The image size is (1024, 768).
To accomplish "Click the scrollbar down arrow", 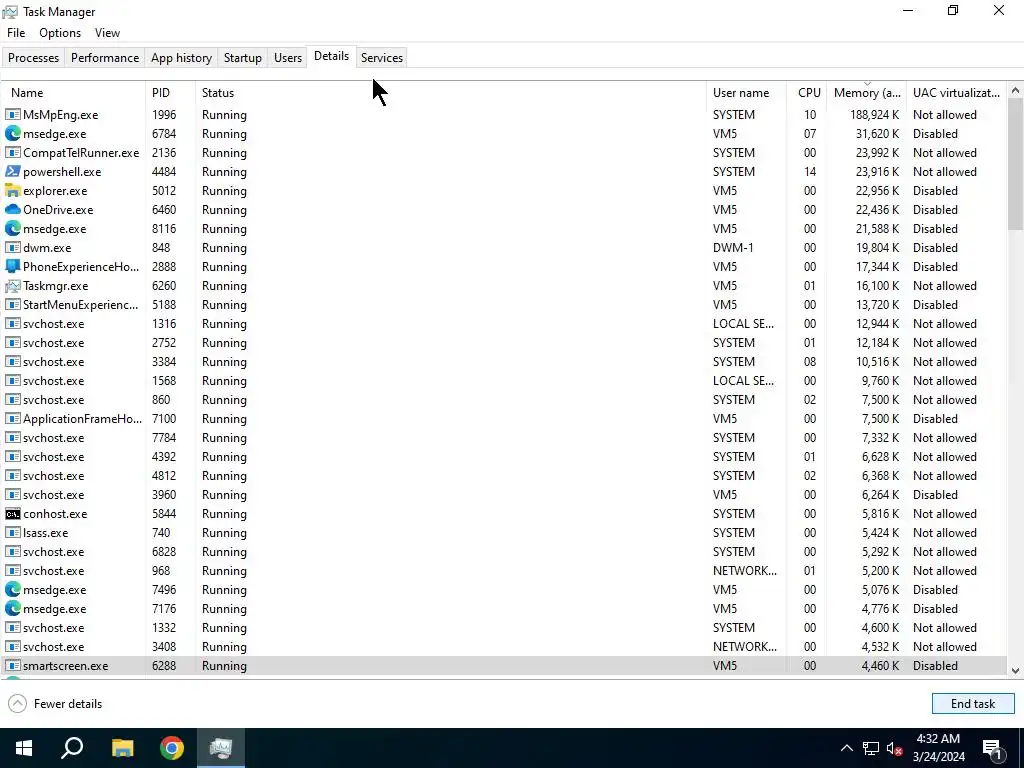I will 1015,670.
